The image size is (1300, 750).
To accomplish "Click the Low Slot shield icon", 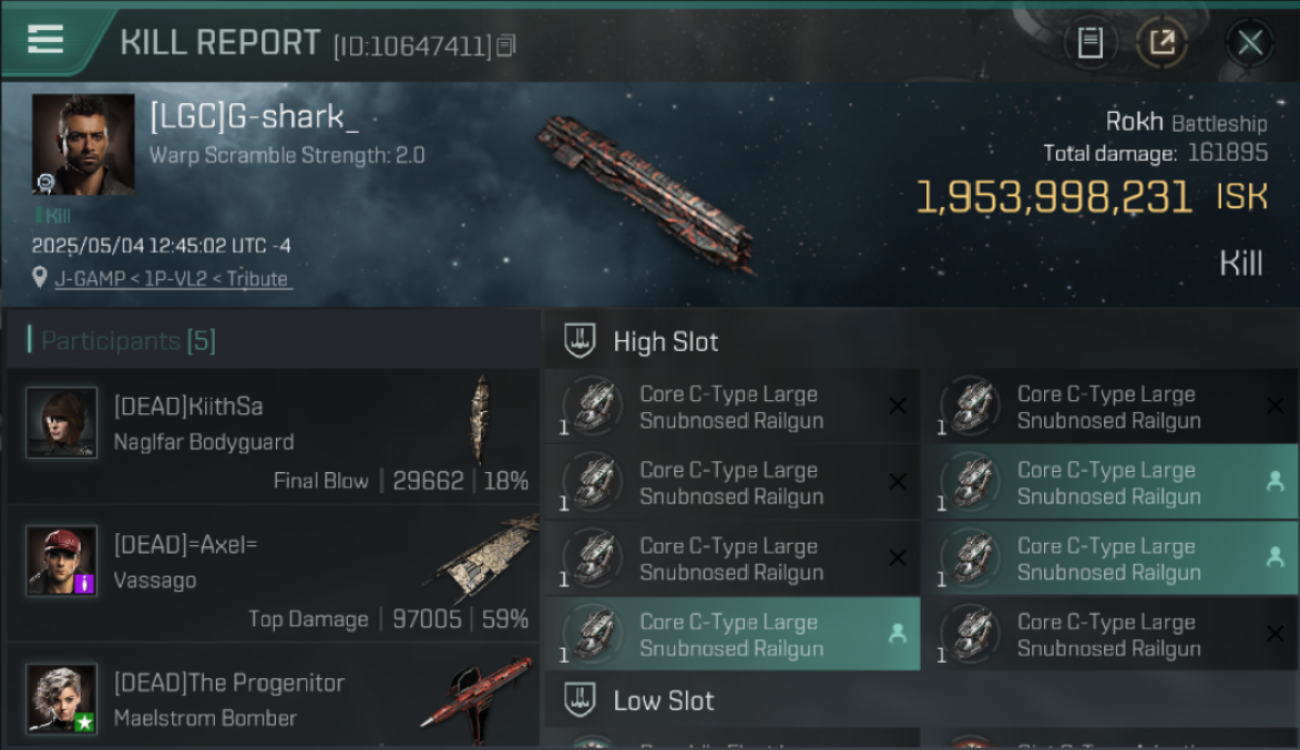I will tap(581, 700).
